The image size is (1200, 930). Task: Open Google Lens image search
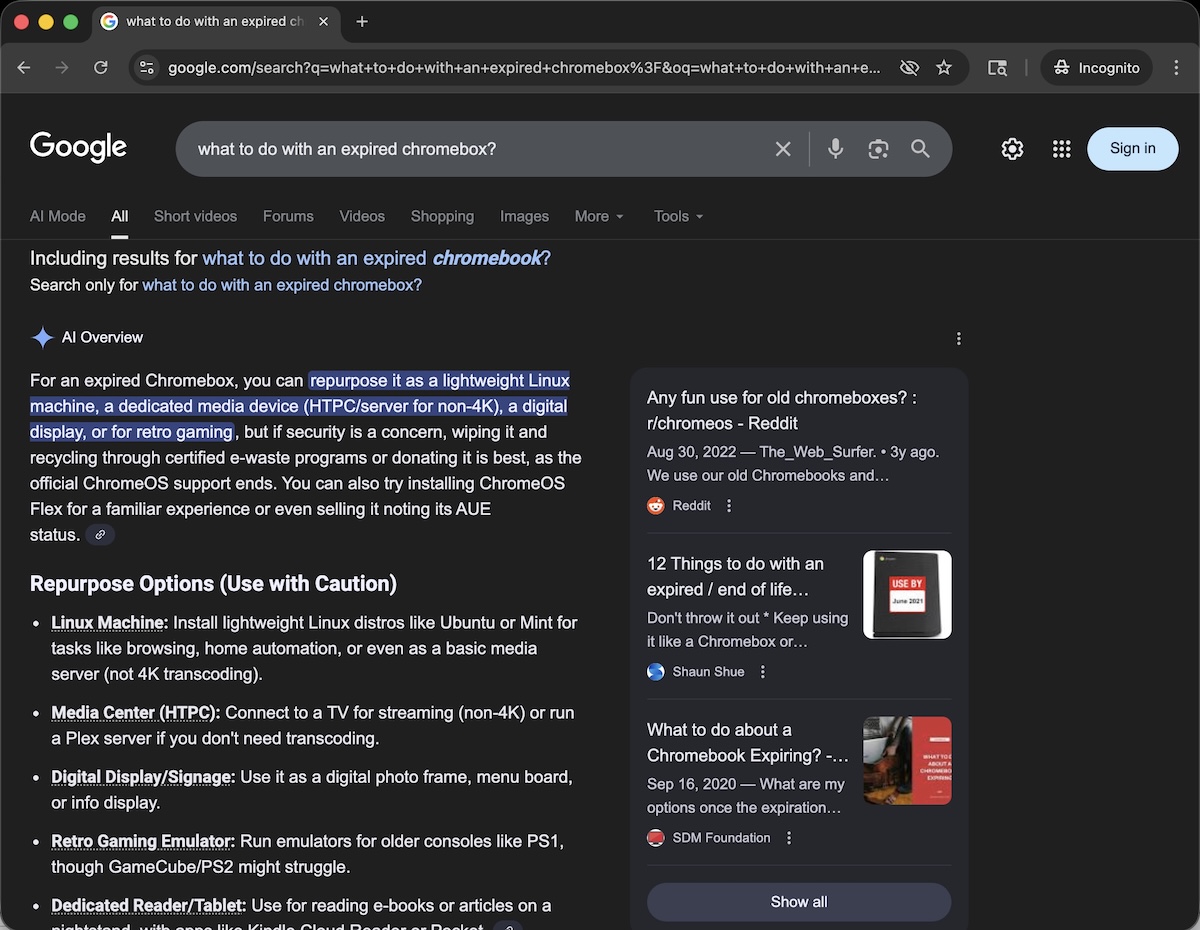point(878,148)
